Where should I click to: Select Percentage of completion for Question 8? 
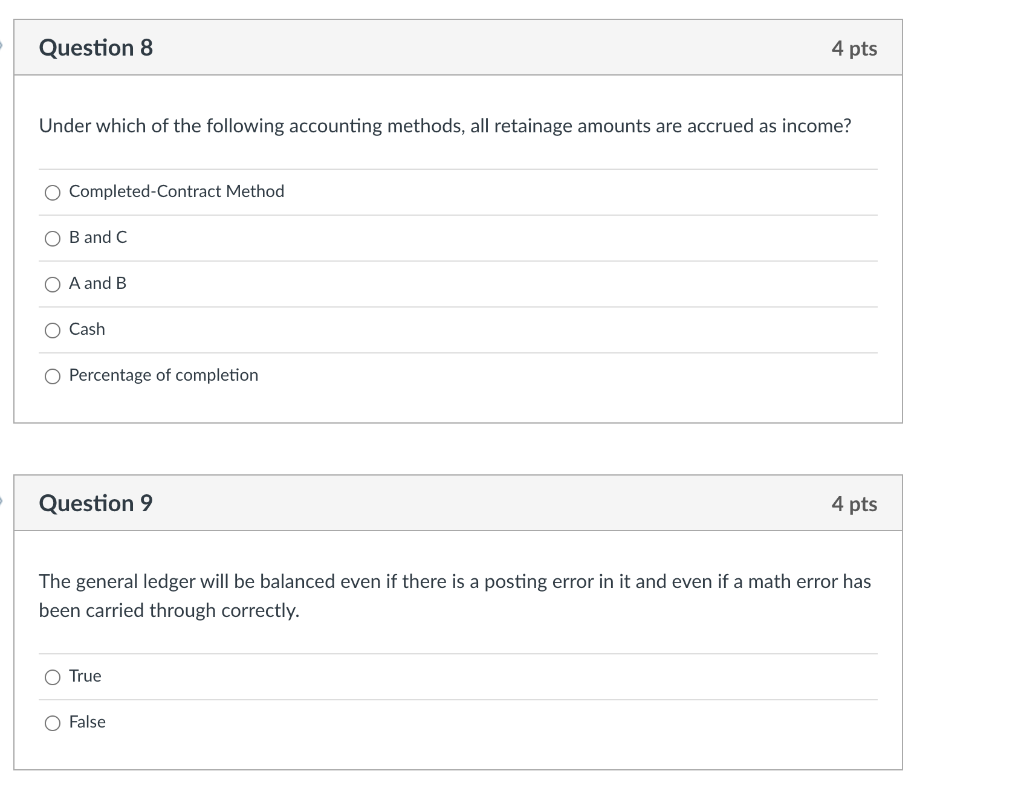tap(52, 375)
